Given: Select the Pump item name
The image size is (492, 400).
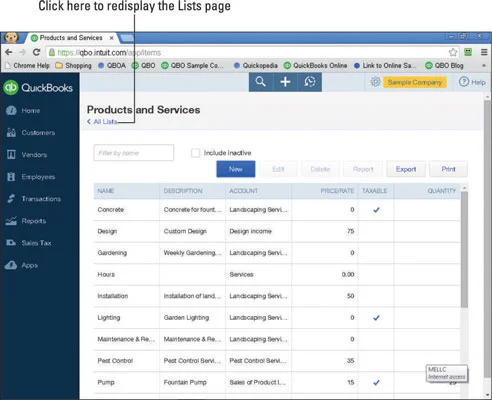Looking at the screenshot, I should tap(106, 382).
